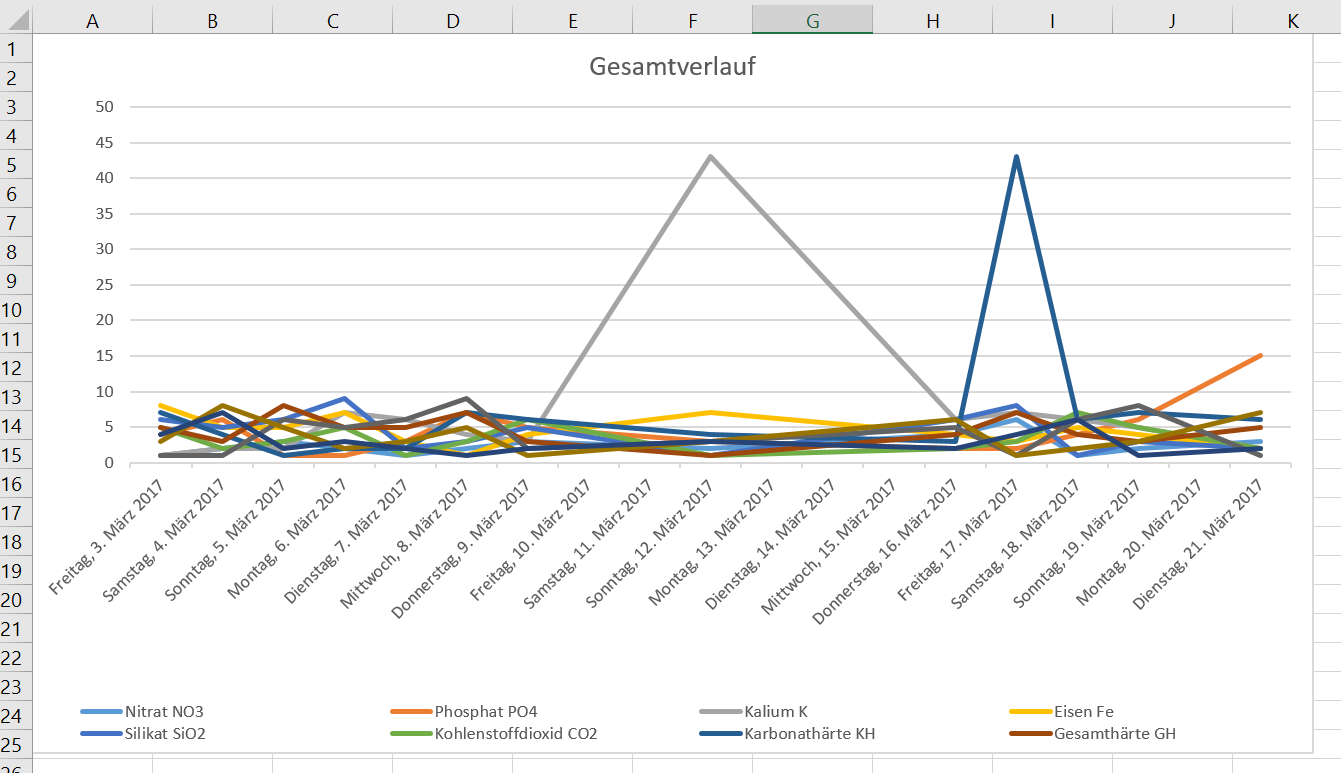Click the orange Phosphat line end at 15
Viewport: 1341px width, 773px height.
(x=1260, y=355)
